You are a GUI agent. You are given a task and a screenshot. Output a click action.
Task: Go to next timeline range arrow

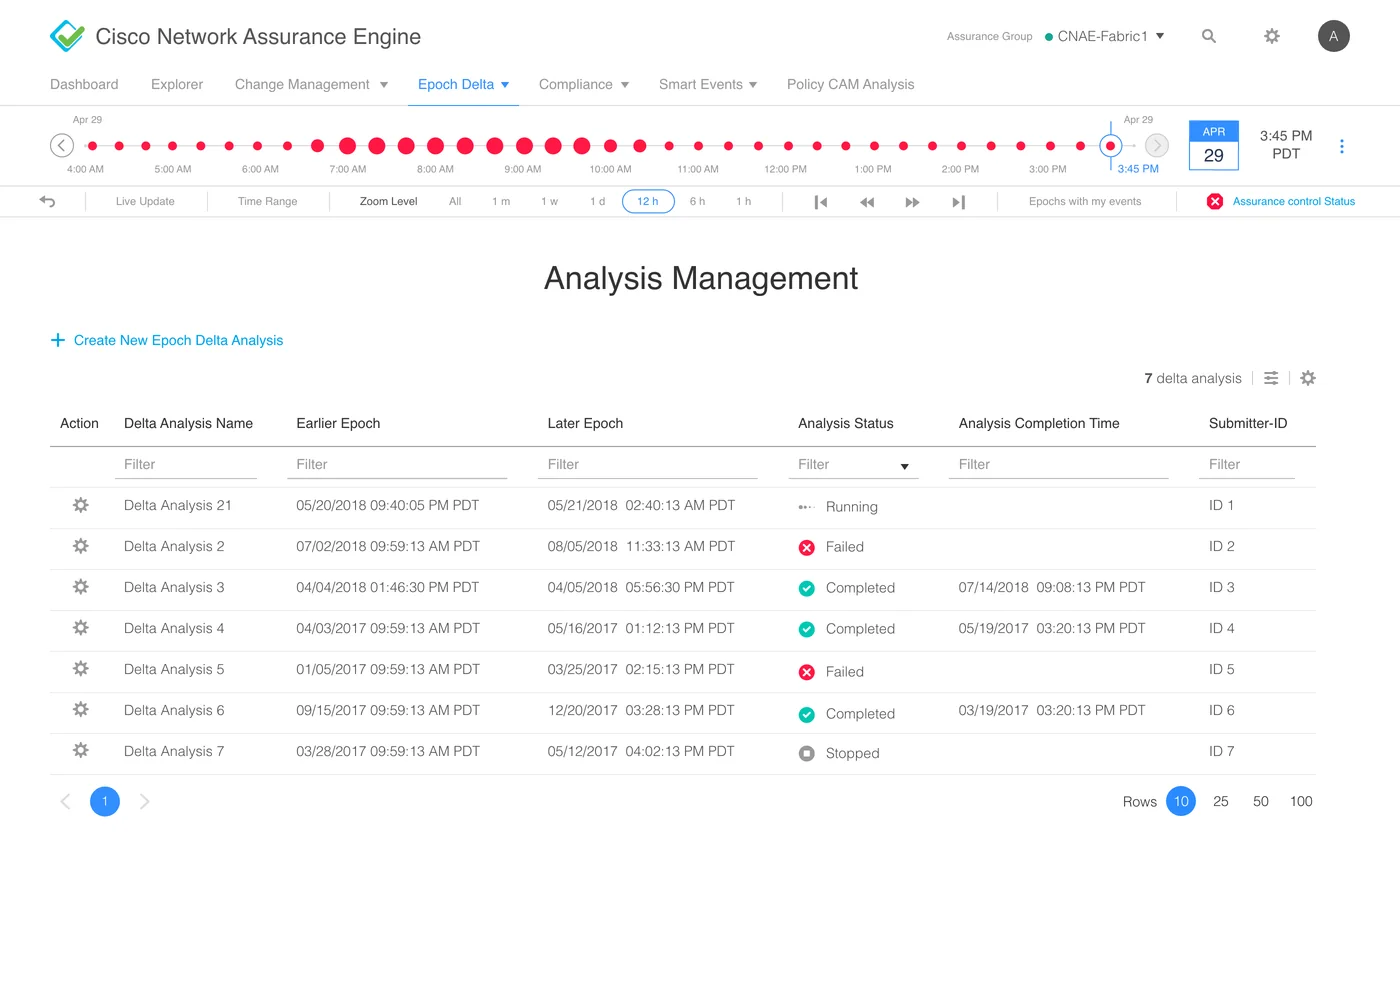click(1157, 145)
